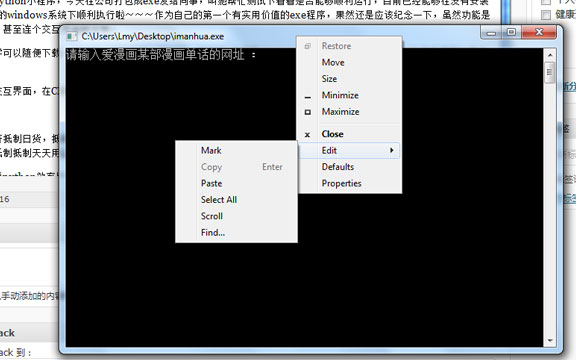The image size is (576, 360).
Task: Expand the Edit submenu arrow
Action: click(x=392, y=150)
